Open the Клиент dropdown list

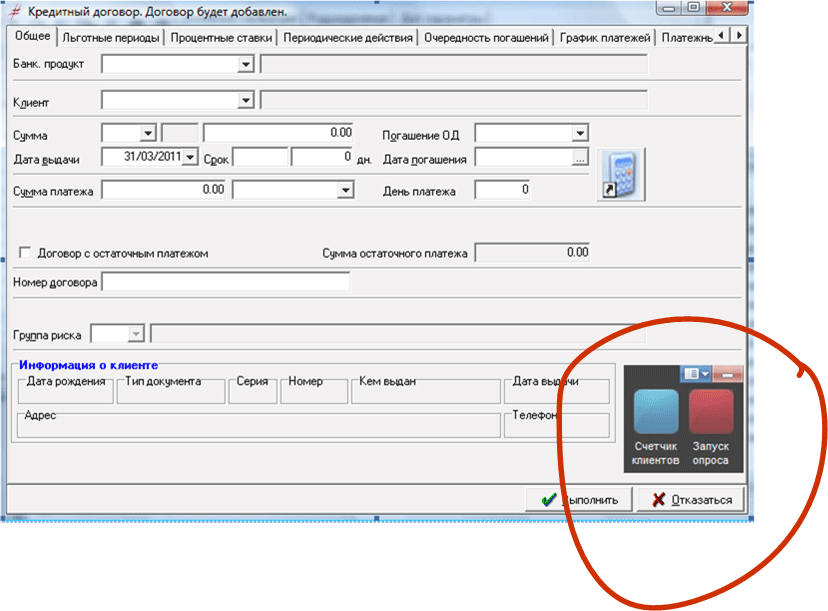point(246,101)
